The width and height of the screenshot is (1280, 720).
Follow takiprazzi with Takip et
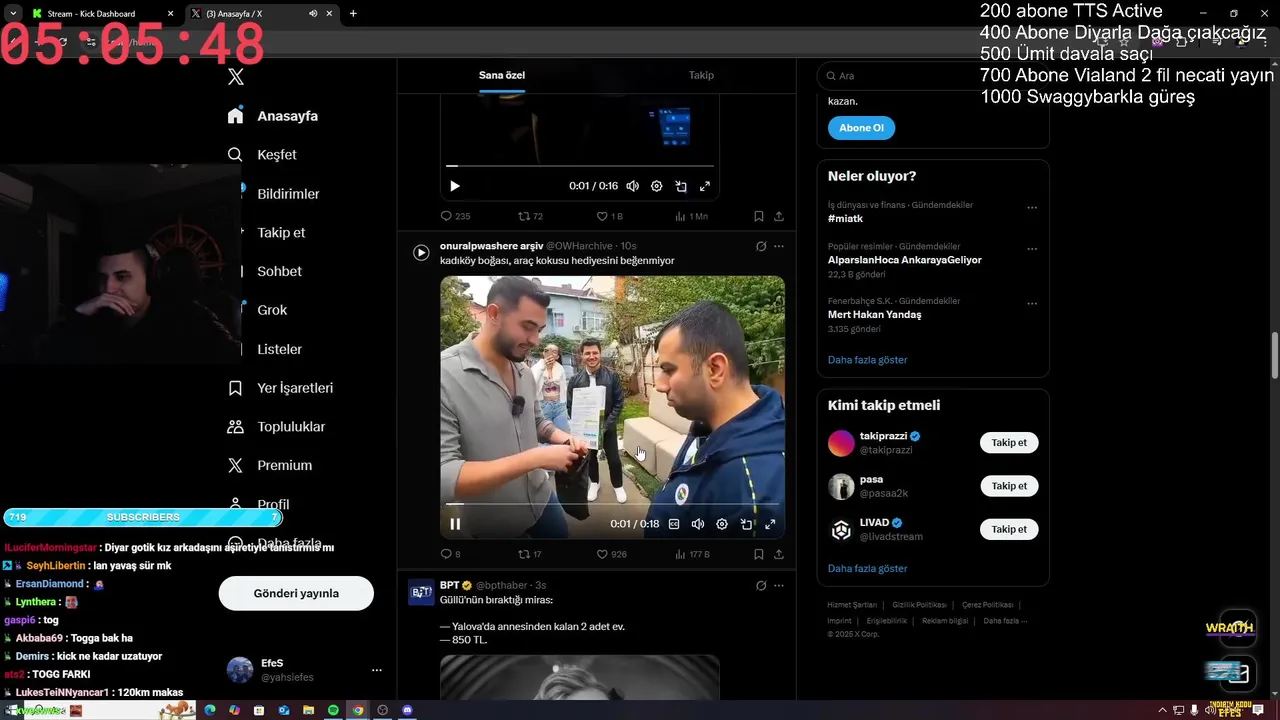(x=1009, y=443)
